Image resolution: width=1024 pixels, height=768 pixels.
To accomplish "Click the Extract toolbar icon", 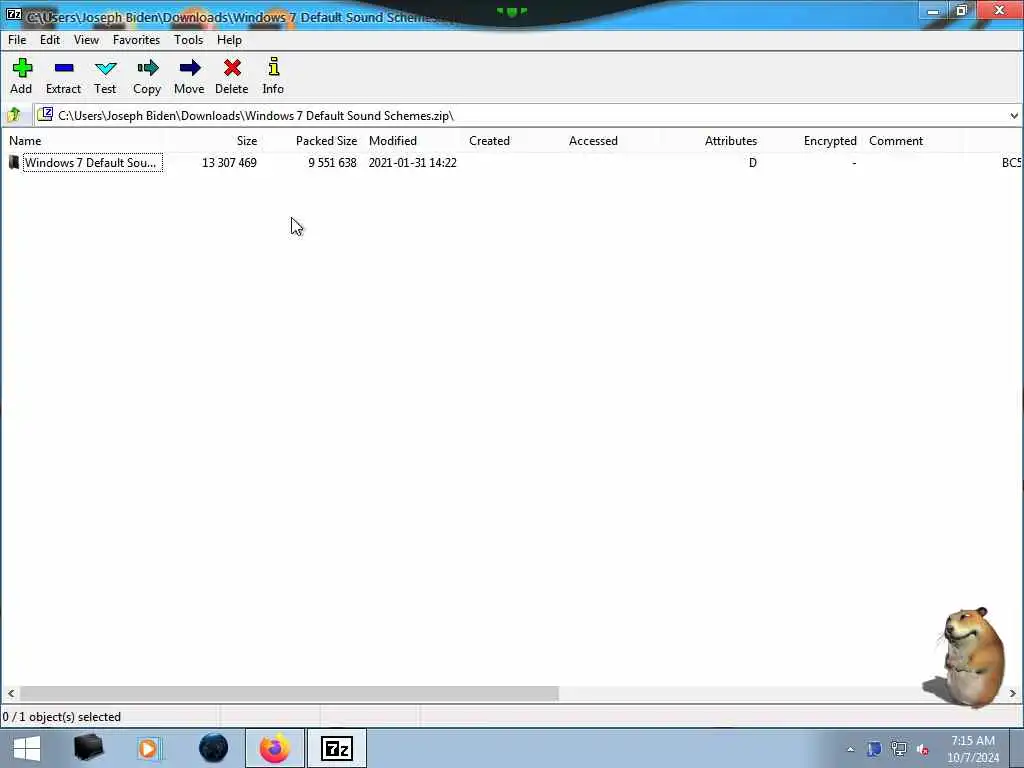I will pyautogui.click(x=63, y=68).
